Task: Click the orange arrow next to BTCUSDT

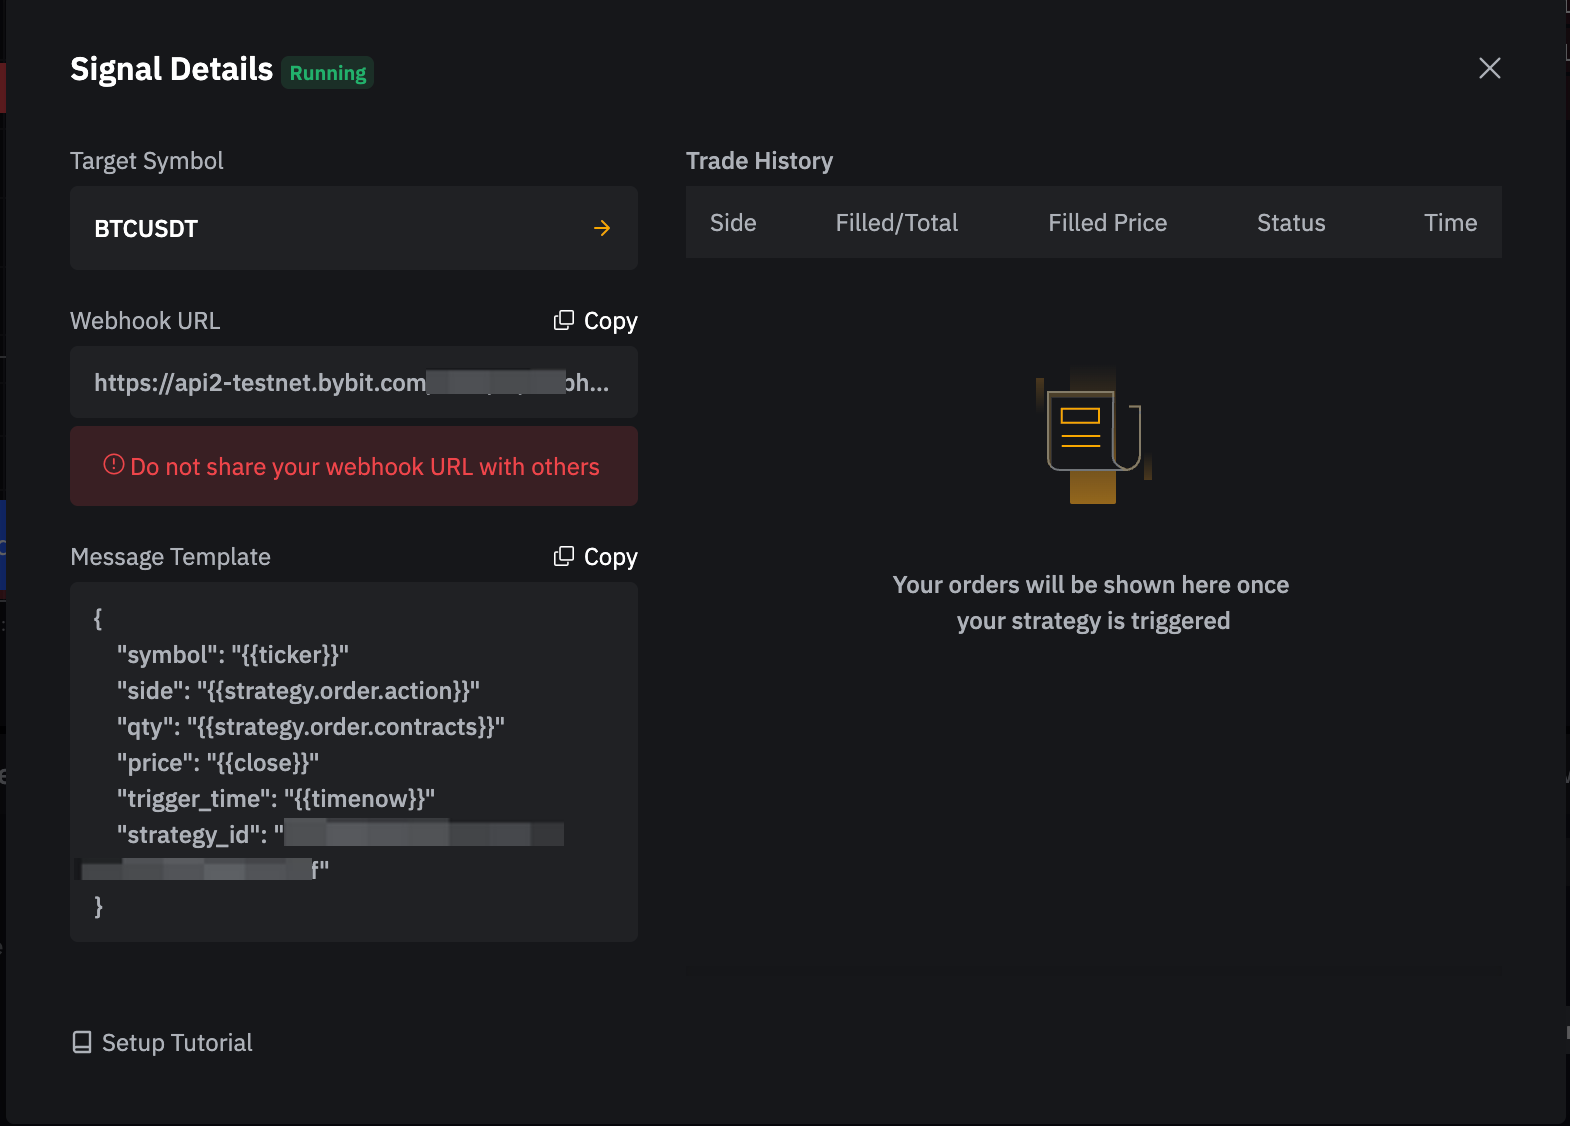Action: (x=602, y=228)
